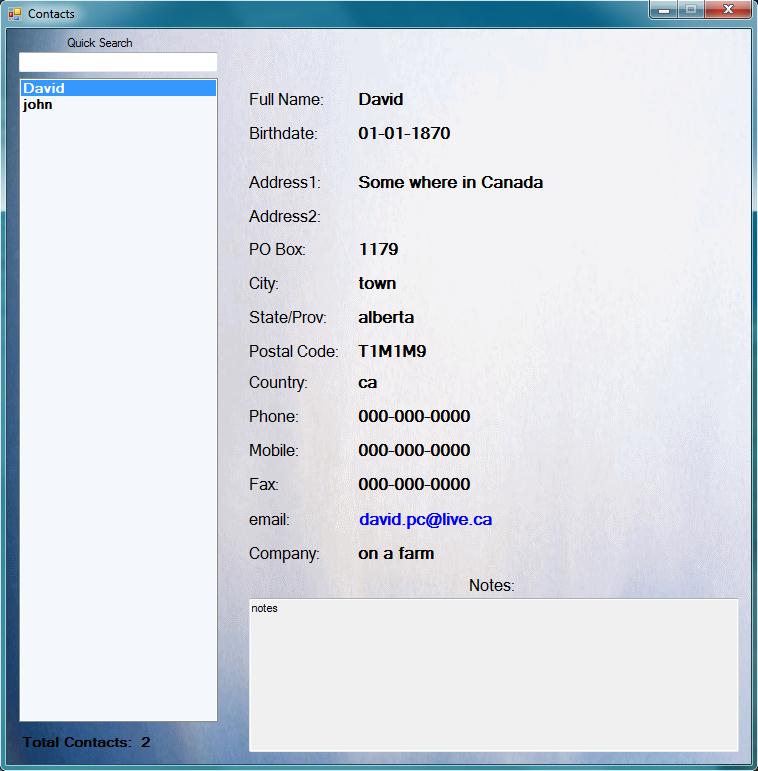Click the province value alberta
Image resolution: width=758 pixels, height=771 pixels.
point(386,317)
